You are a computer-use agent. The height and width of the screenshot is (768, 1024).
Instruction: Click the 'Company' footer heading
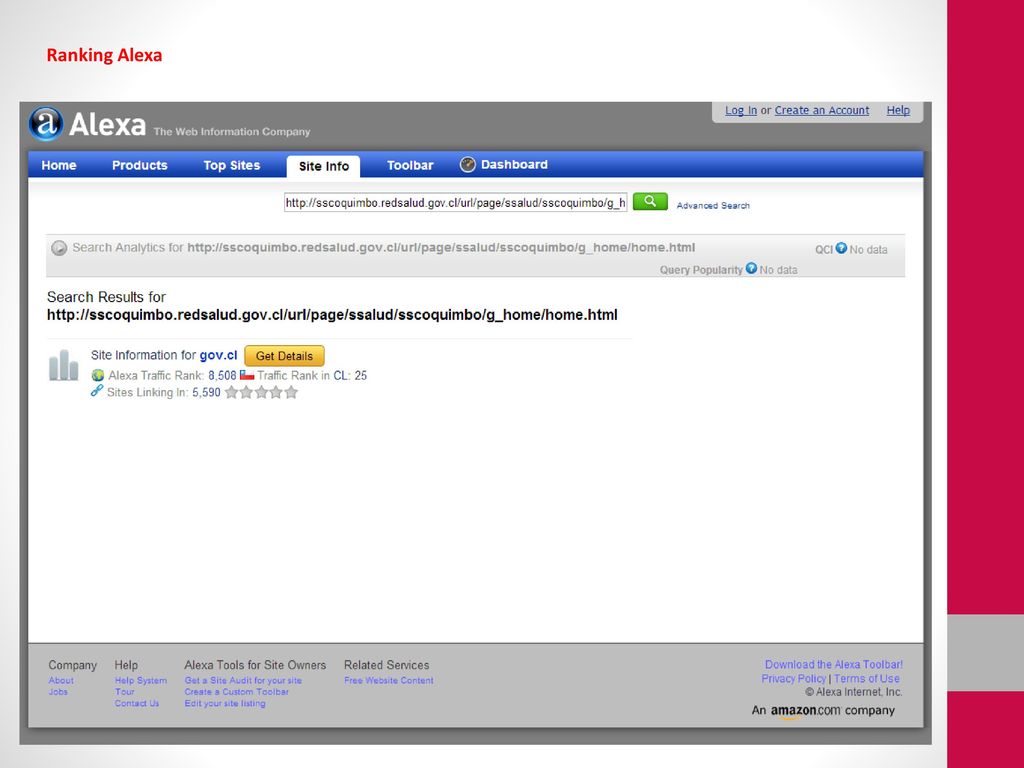click(x=72, y=665)
